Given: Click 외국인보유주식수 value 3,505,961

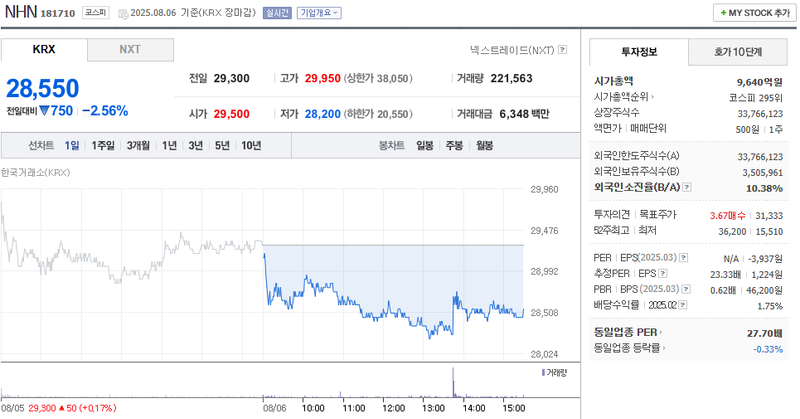Looking at the screenshot, I should (x=762, y=173).
